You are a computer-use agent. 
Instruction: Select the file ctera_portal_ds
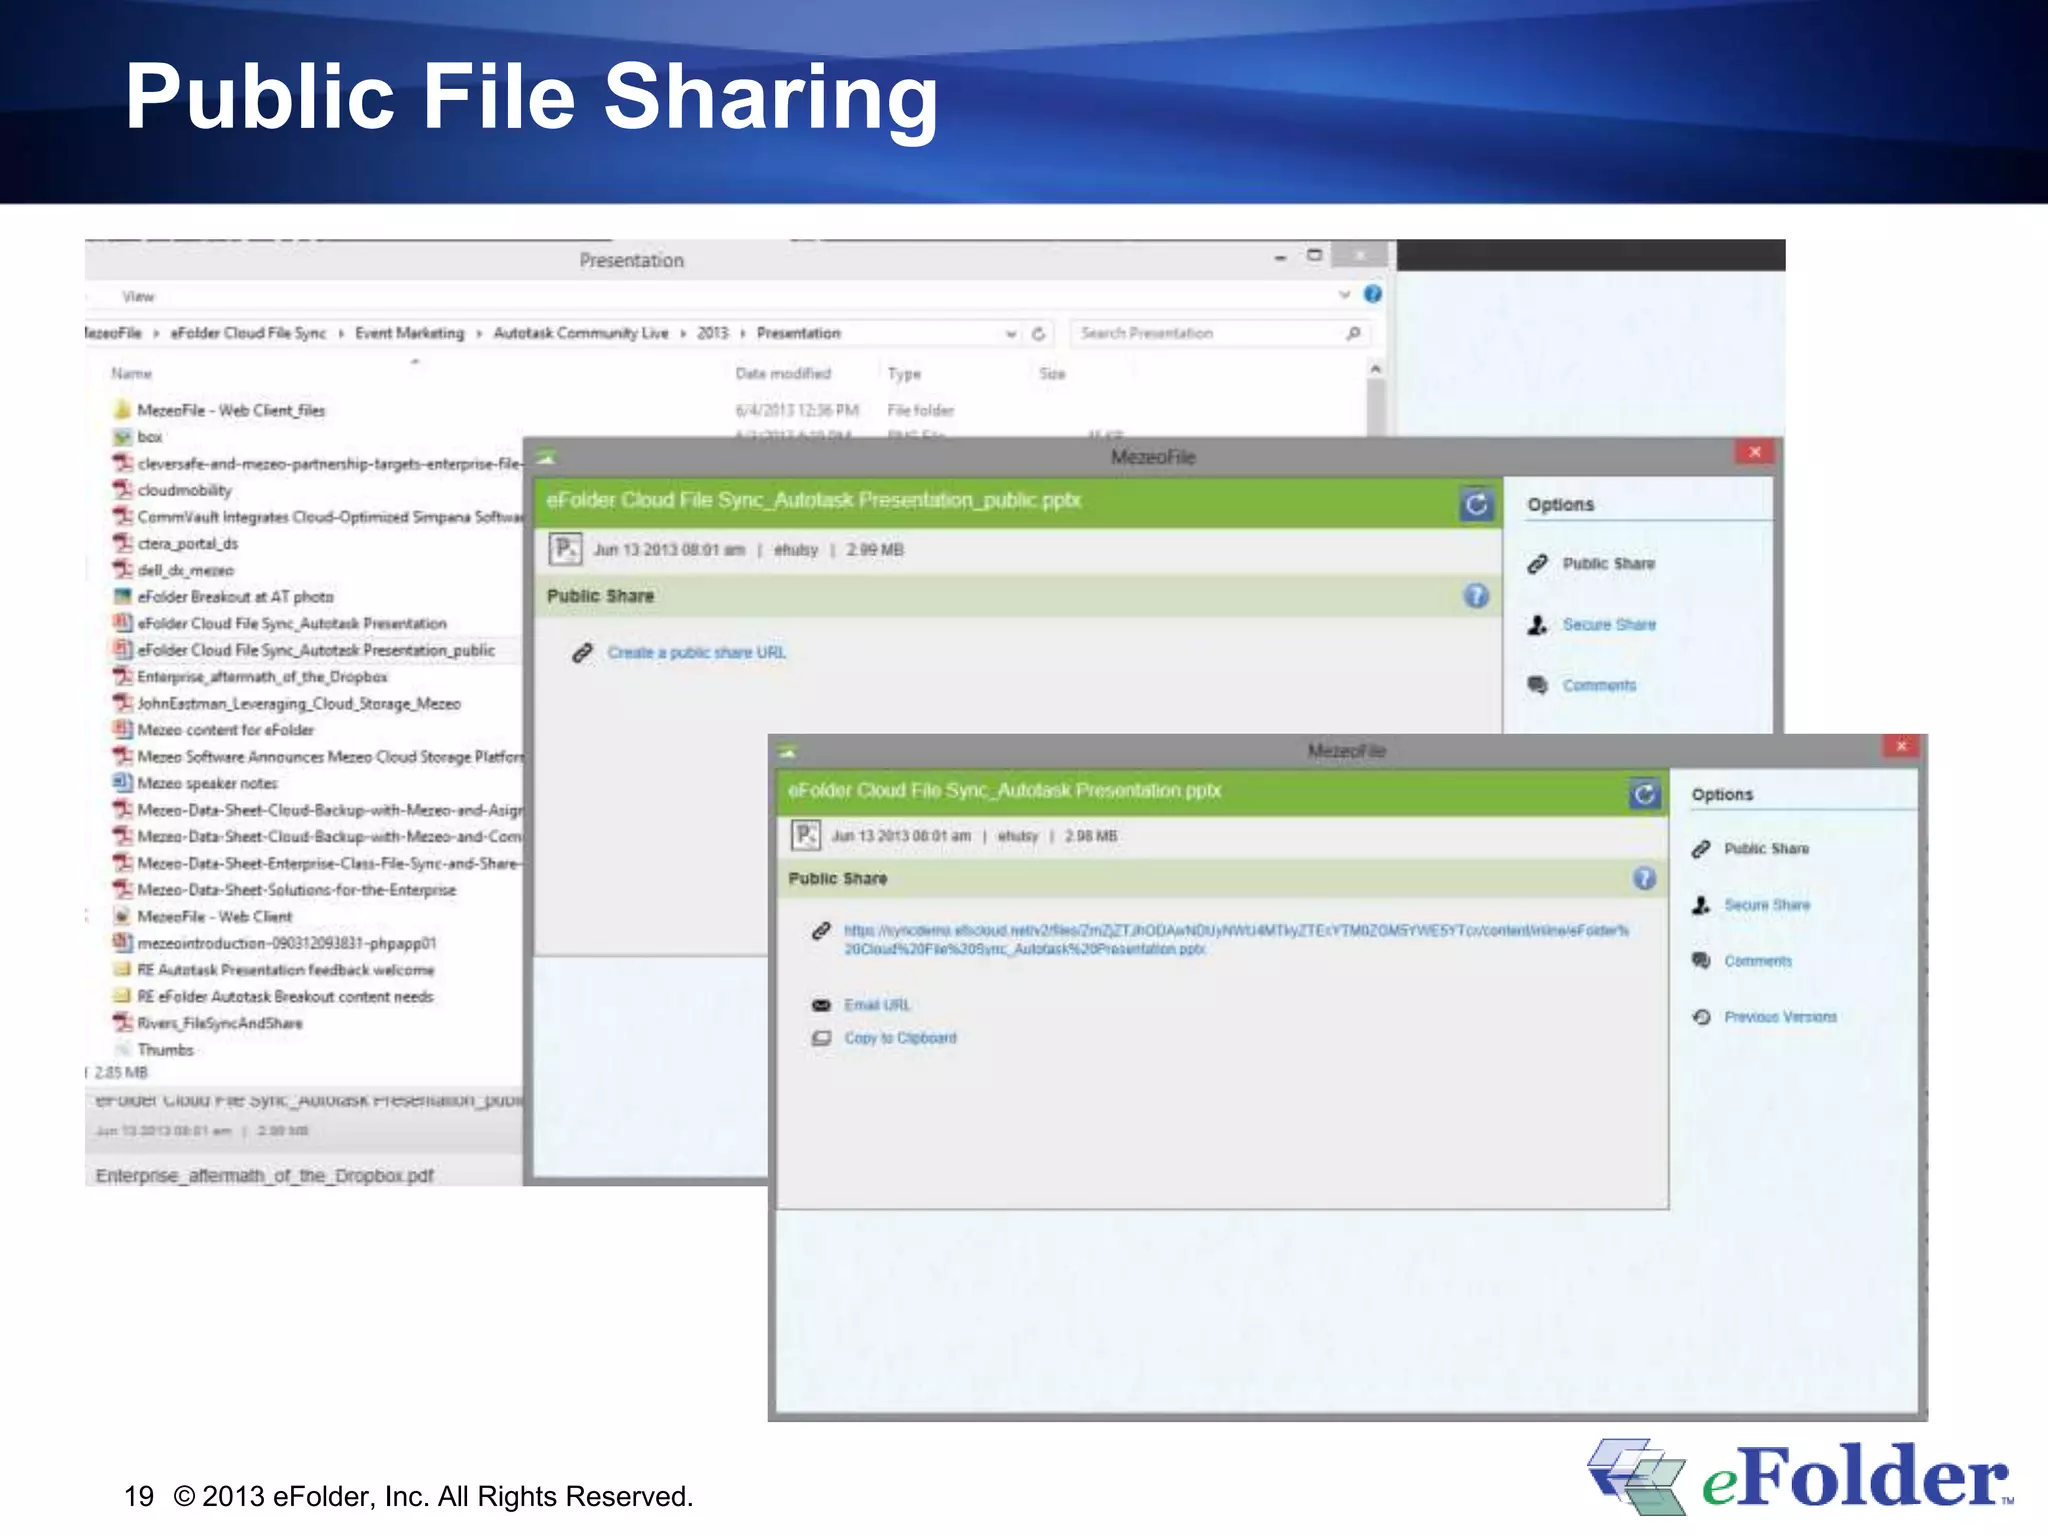187,544
